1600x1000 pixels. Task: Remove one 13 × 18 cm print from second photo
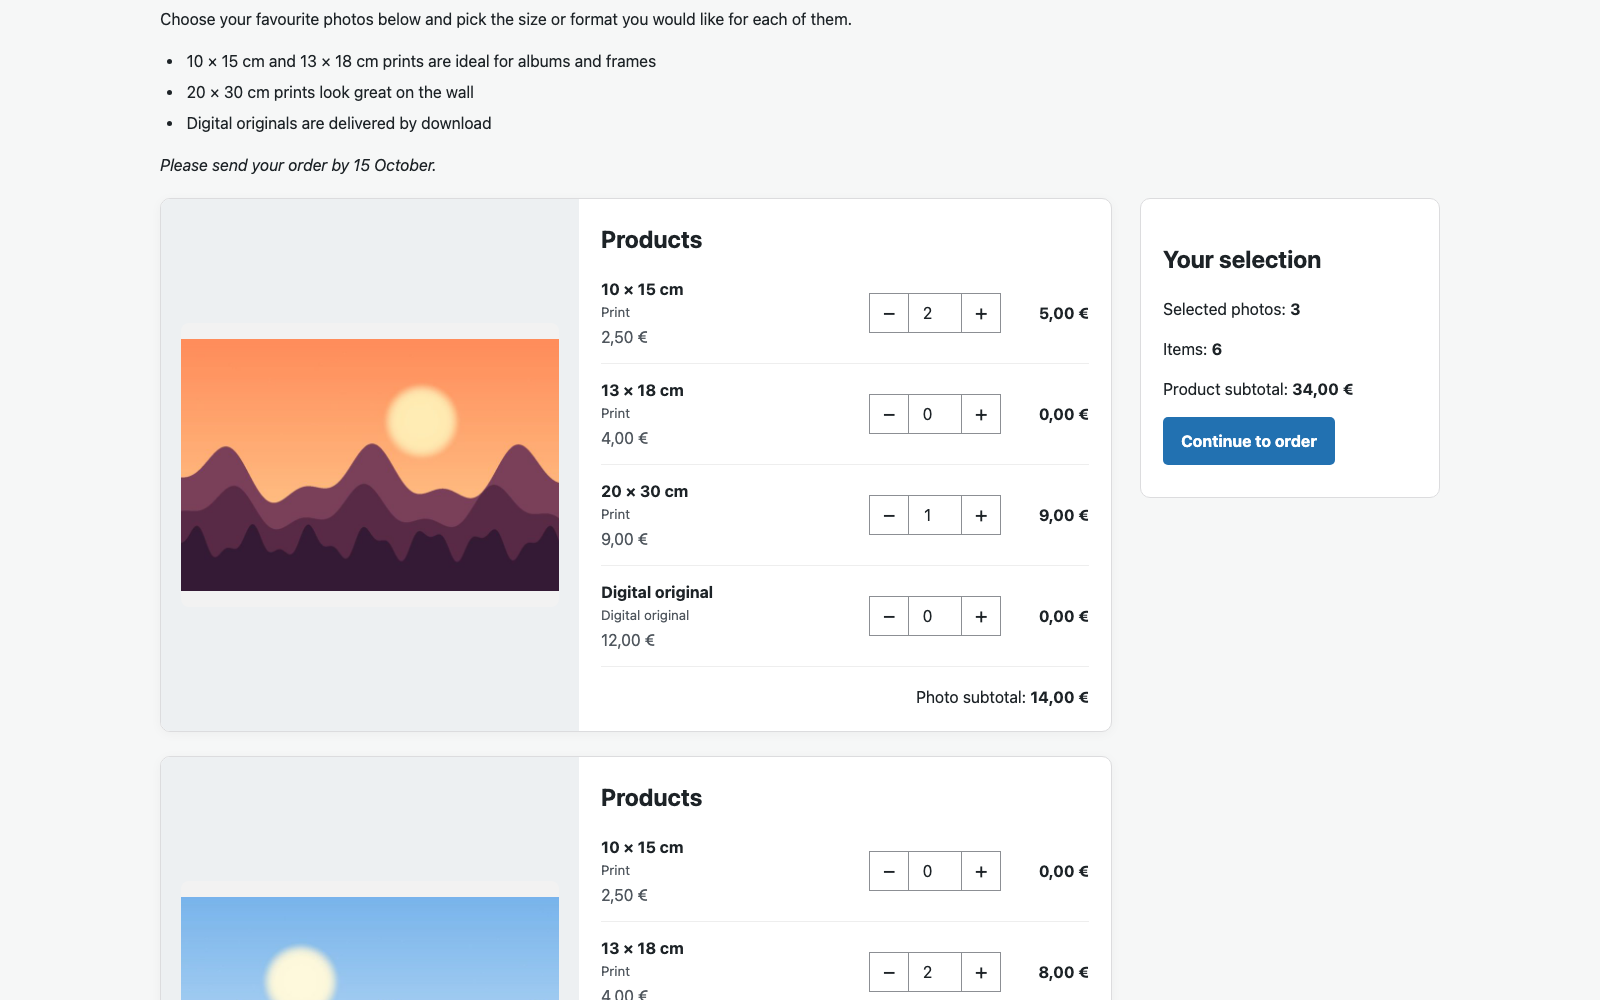click(889, 972)
